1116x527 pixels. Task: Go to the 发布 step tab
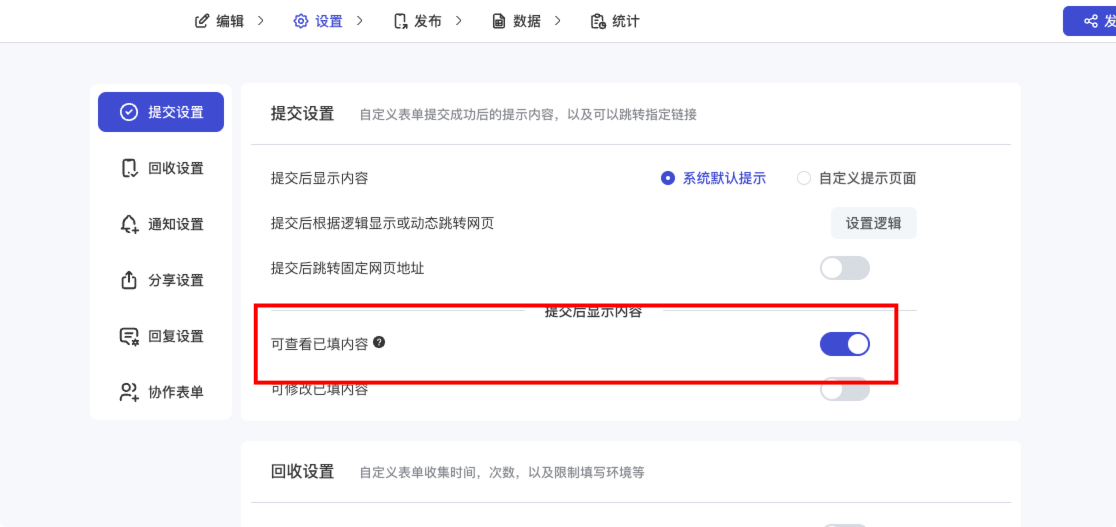(418, 21)
